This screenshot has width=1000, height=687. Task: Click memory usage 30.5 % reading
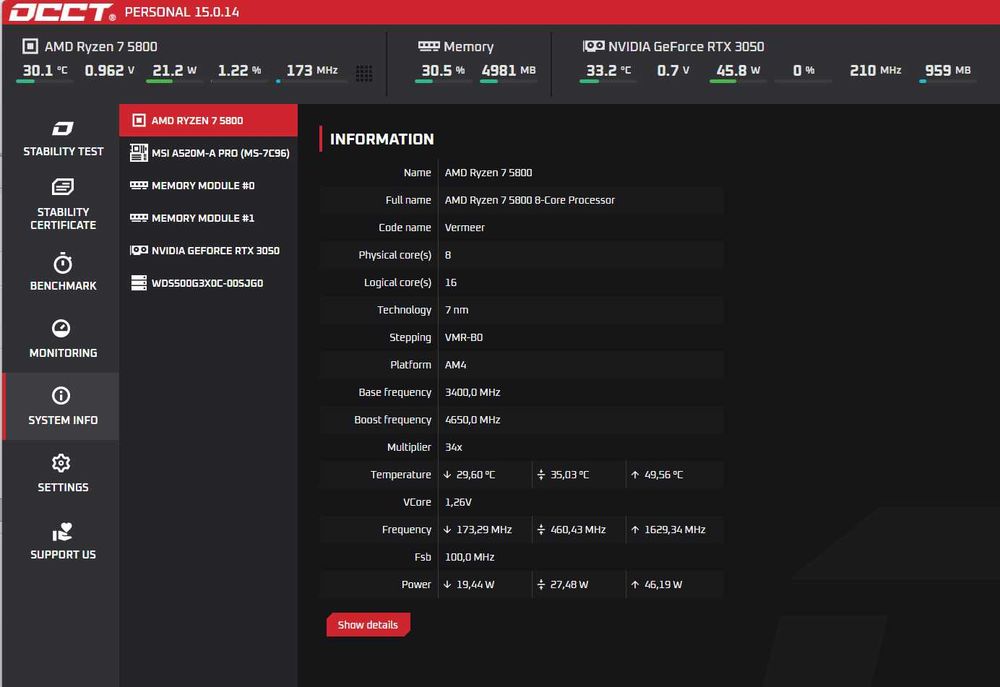click(443, 70)
